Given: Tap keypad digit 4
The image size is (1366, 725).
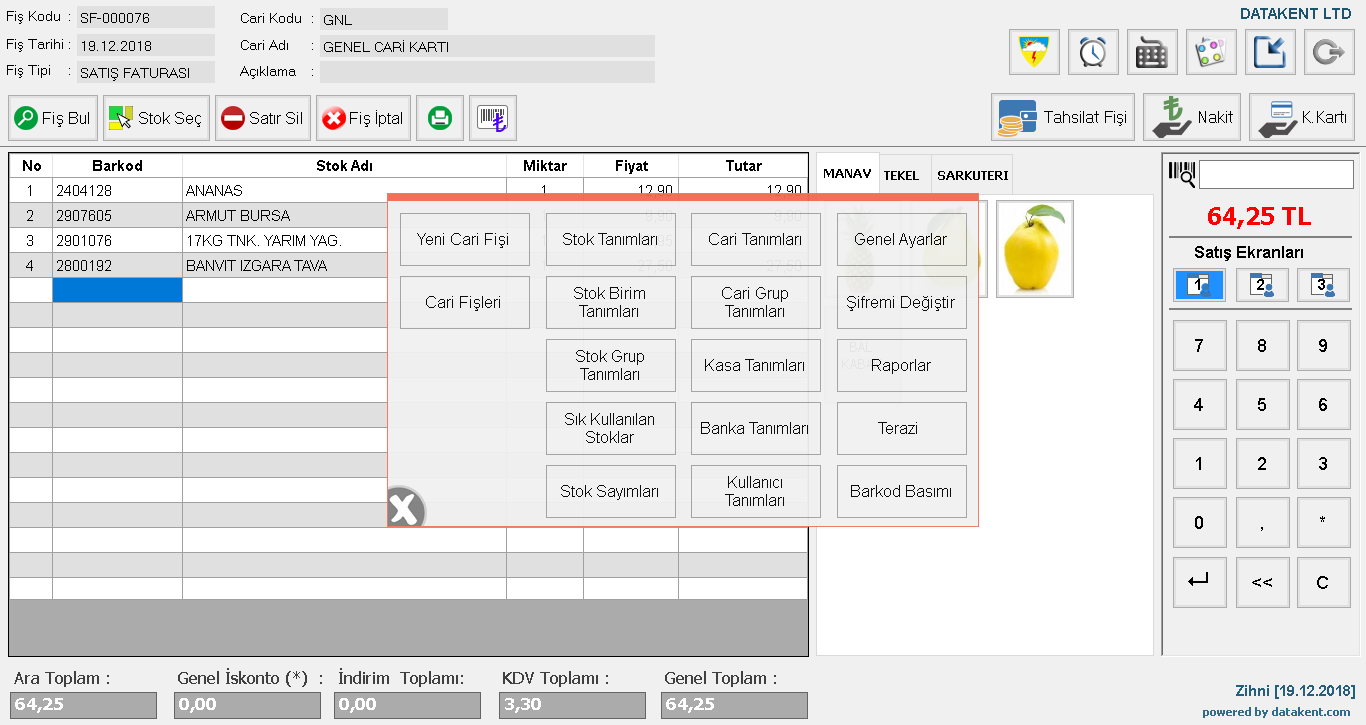Looking at the screenshot, I should [x=1199, y=405].
